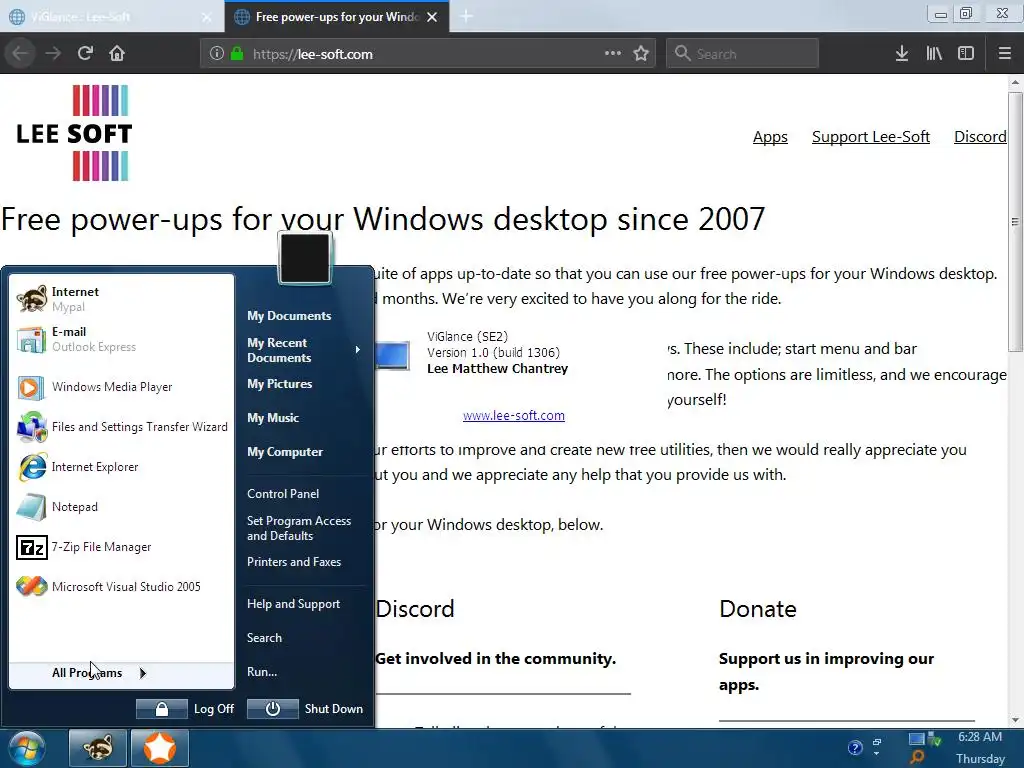Open page actions three-dot menu

tap(613, 53)
